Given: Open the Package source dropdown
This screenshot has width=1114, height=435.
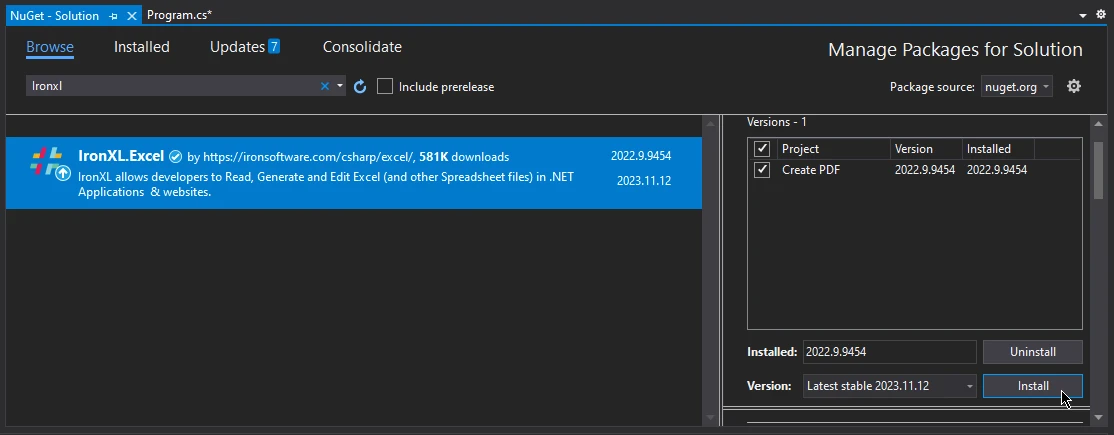Looking at the screenshot, I should [x=1016, y=87].
